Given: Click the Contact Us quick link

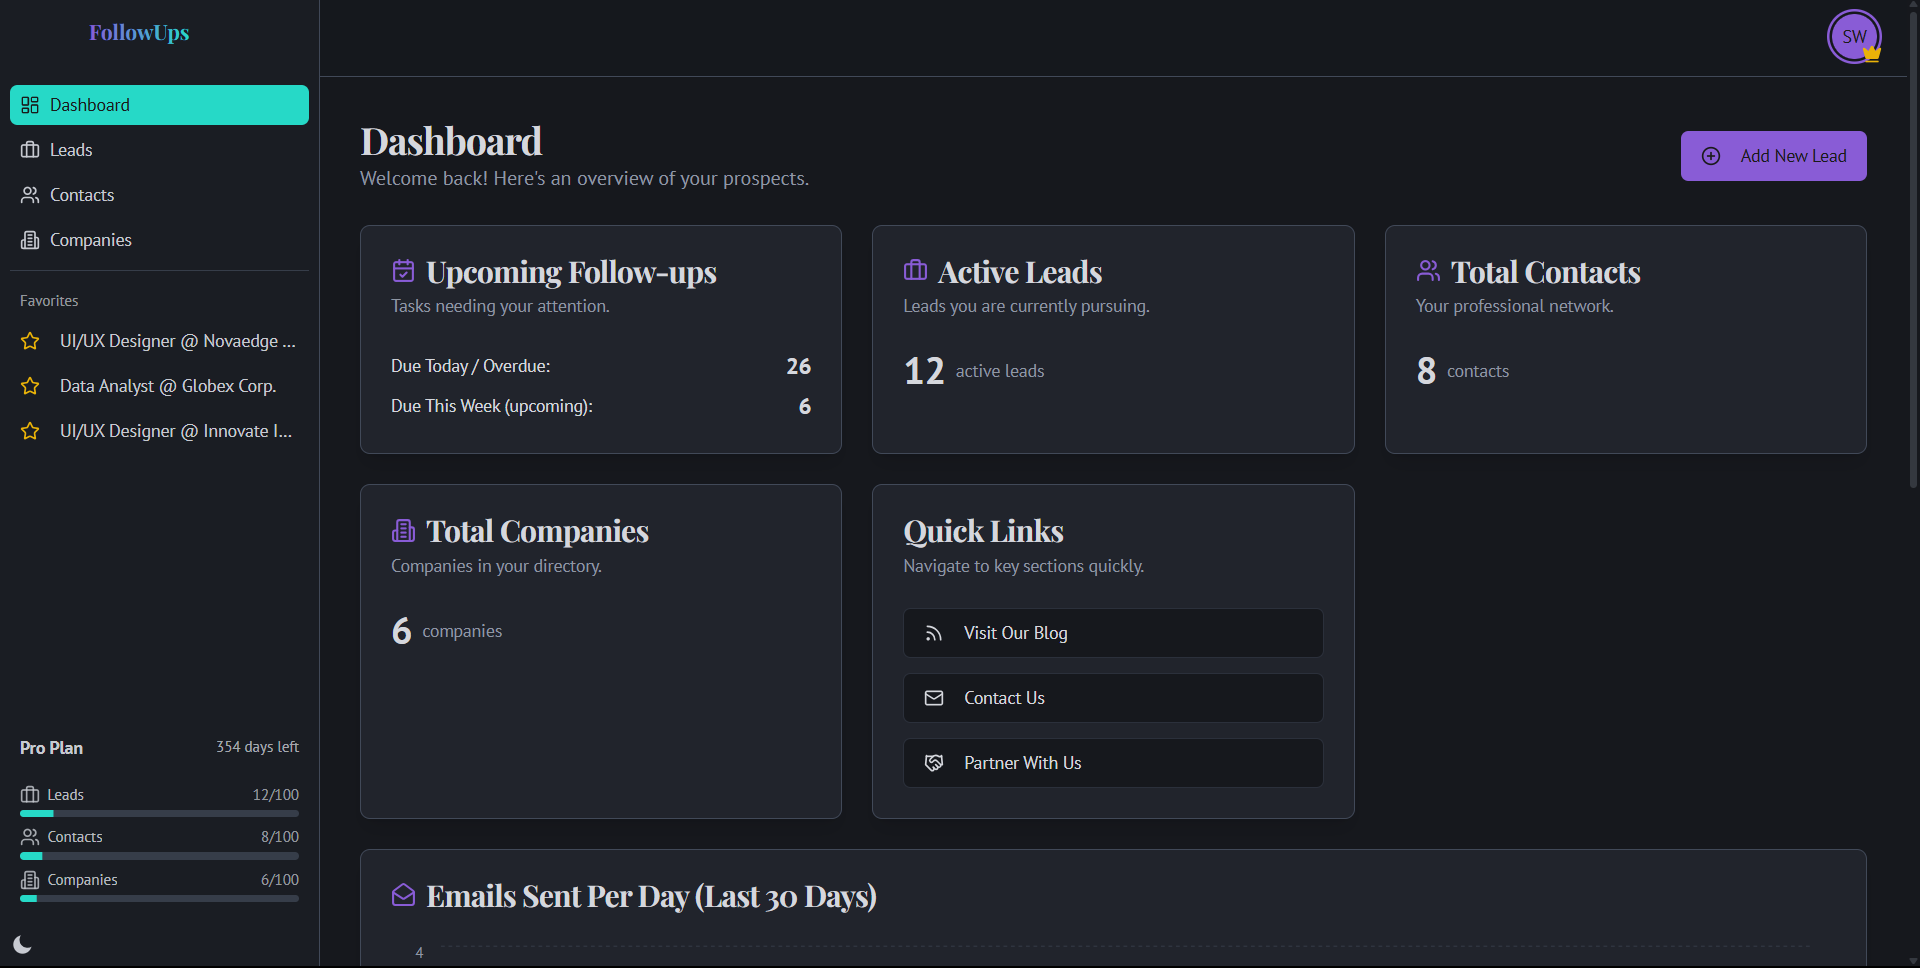Looking at the screenshot, I should pyautogui.click(x=1113, y=698).
